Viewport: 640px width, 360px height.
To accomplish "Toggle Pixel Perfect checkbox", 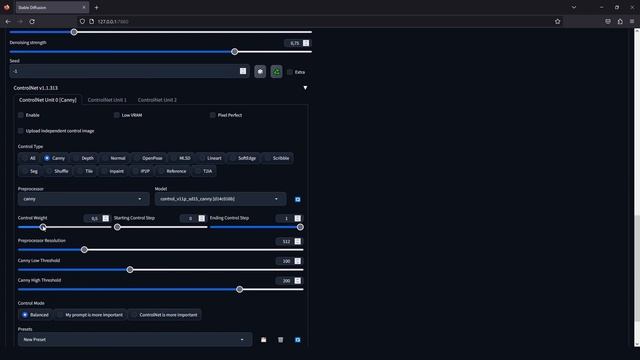I will click(213, 115).
